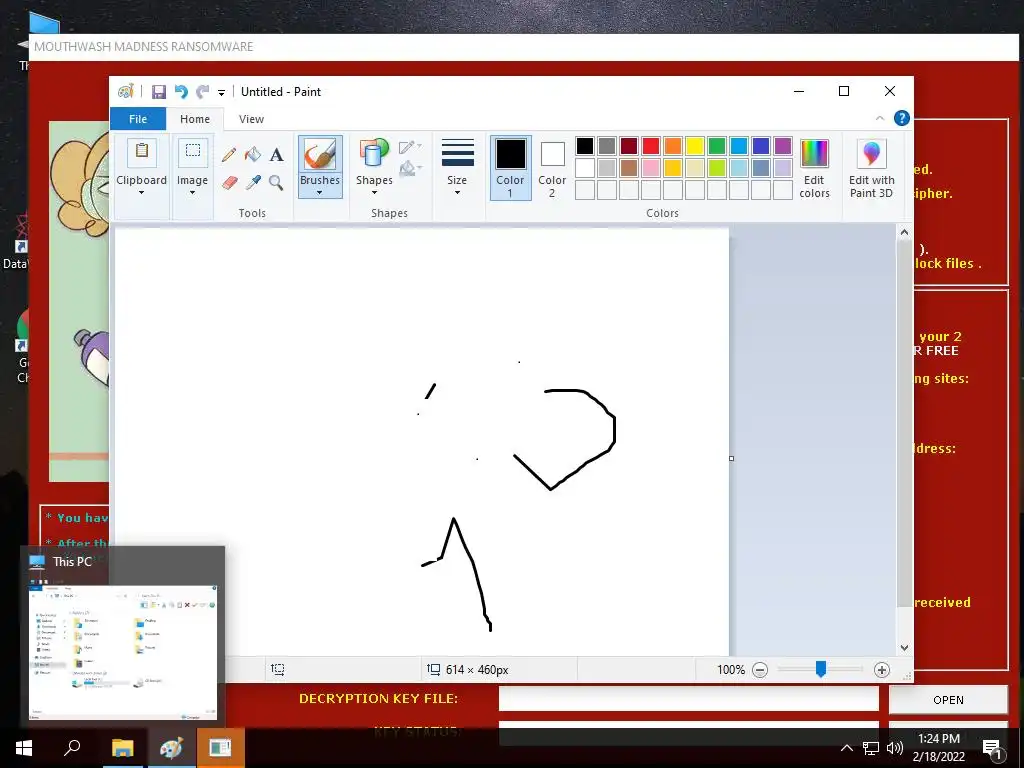1024x768 pixels.
Task: Open the shape Fill dropdown
Action: (410, 169)
